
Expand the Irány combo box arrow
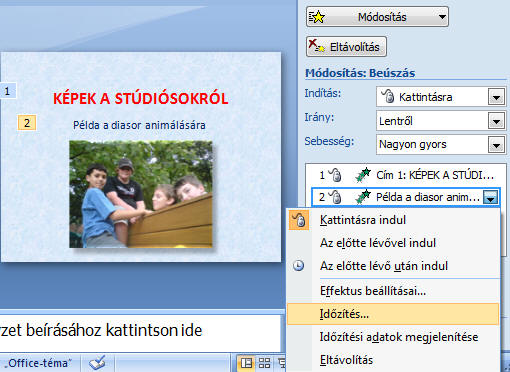[496, 121]
